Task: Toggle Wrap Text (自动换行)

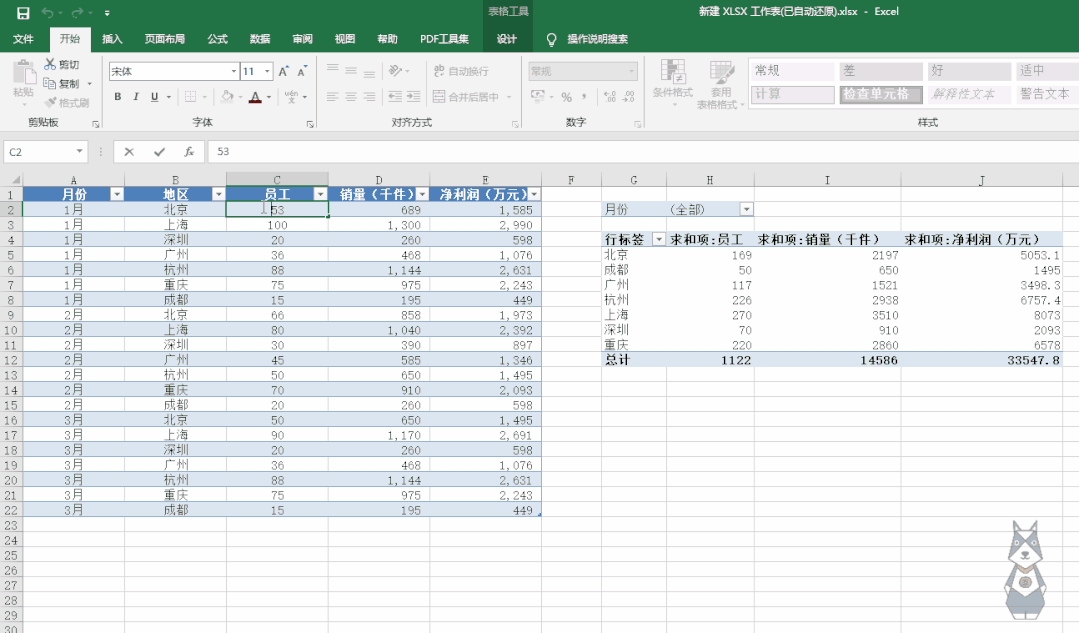Action: (461, 71)
